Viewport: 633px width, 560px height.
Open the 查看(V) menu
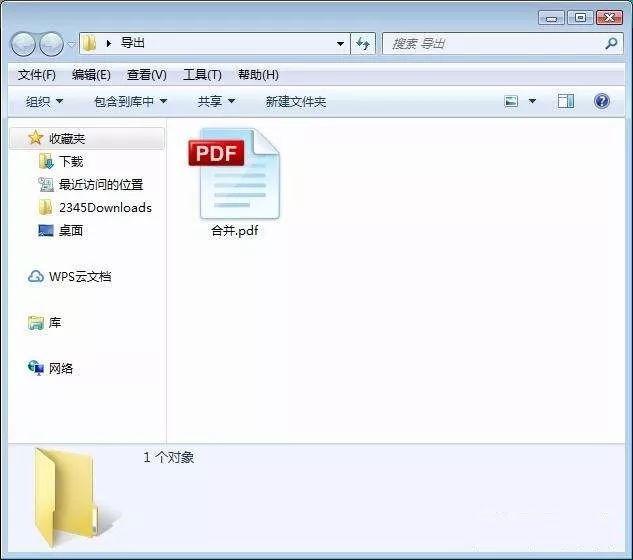point(147,75)
